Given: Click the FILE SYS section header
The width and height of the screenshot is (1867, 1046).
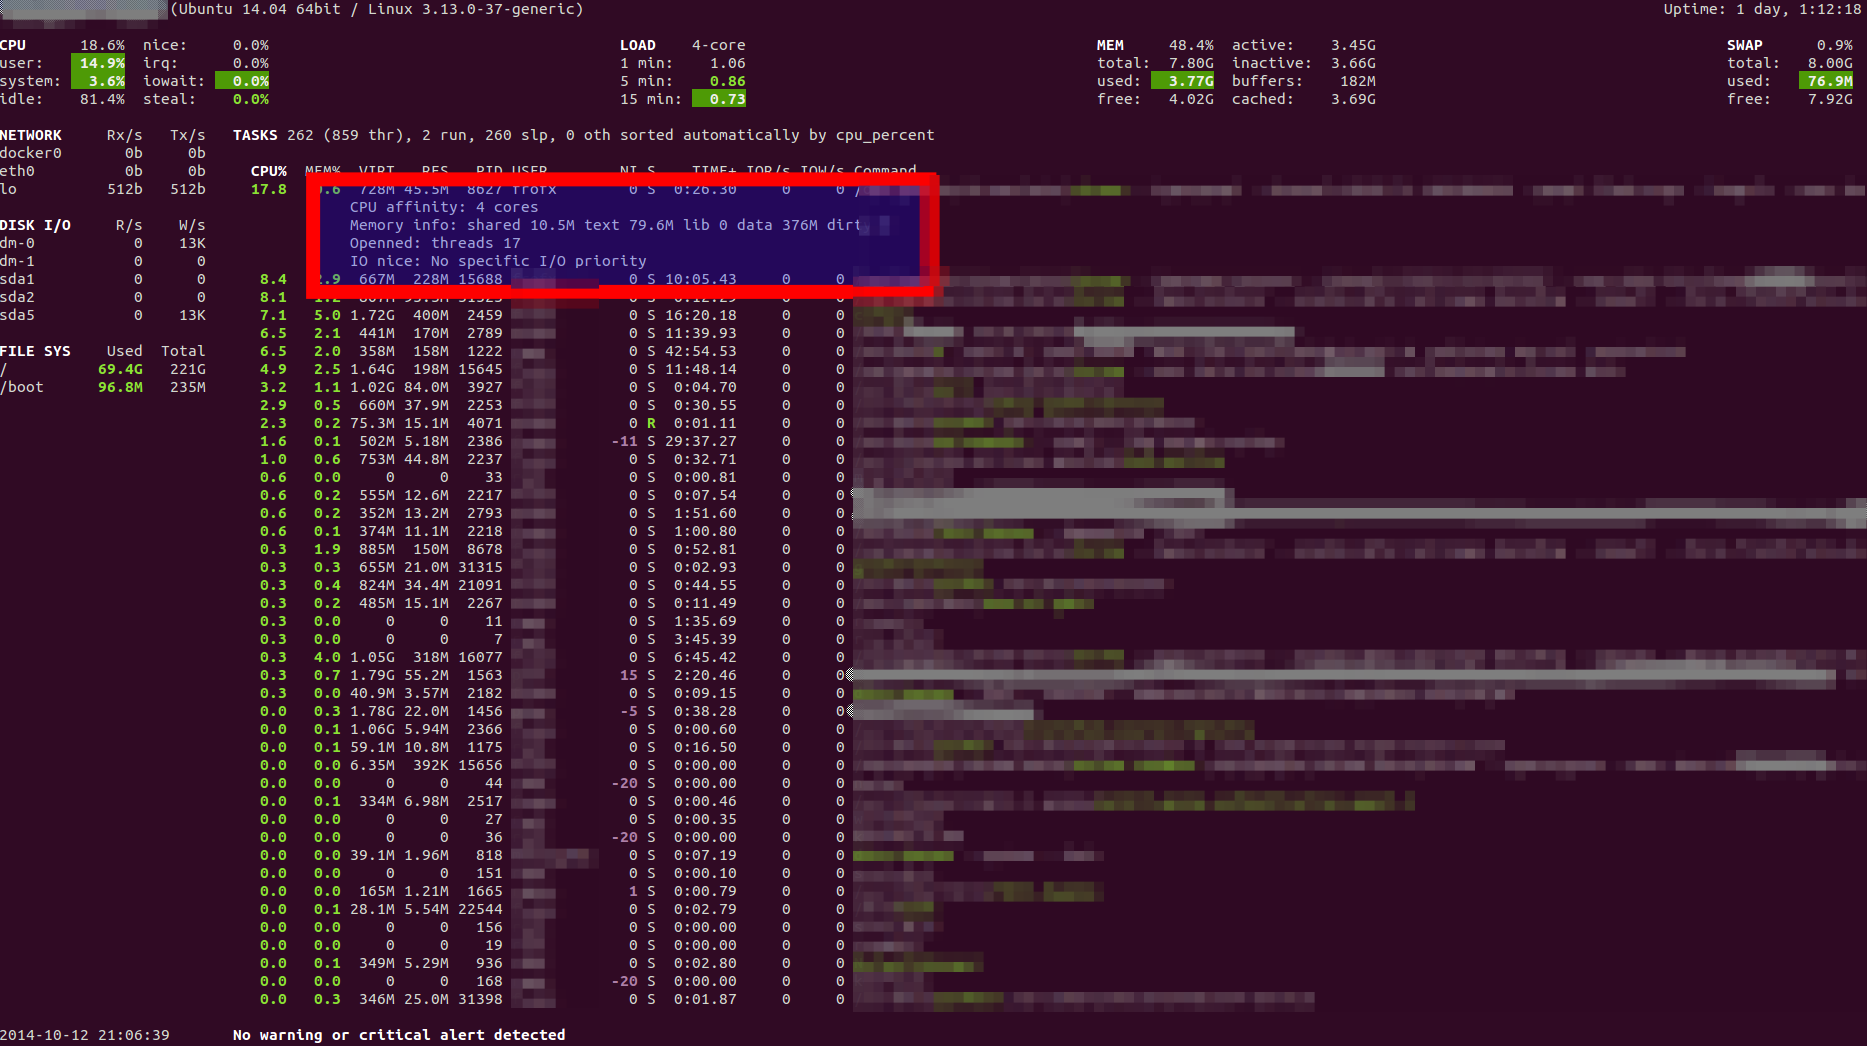Looking at the screenshot, I should 35,351.
